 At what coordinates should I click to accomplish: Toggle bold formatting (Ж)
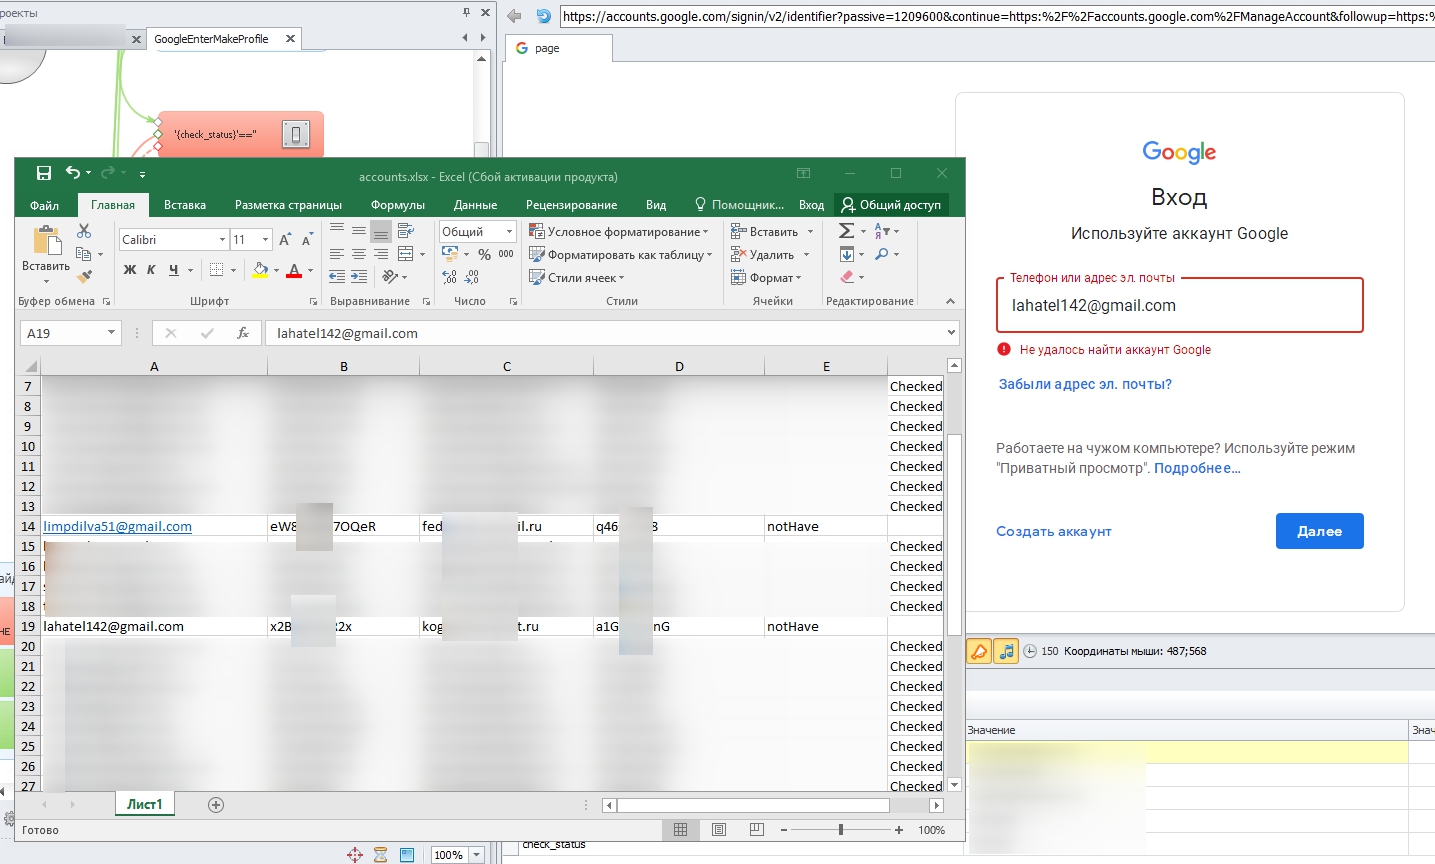[130, 270]
